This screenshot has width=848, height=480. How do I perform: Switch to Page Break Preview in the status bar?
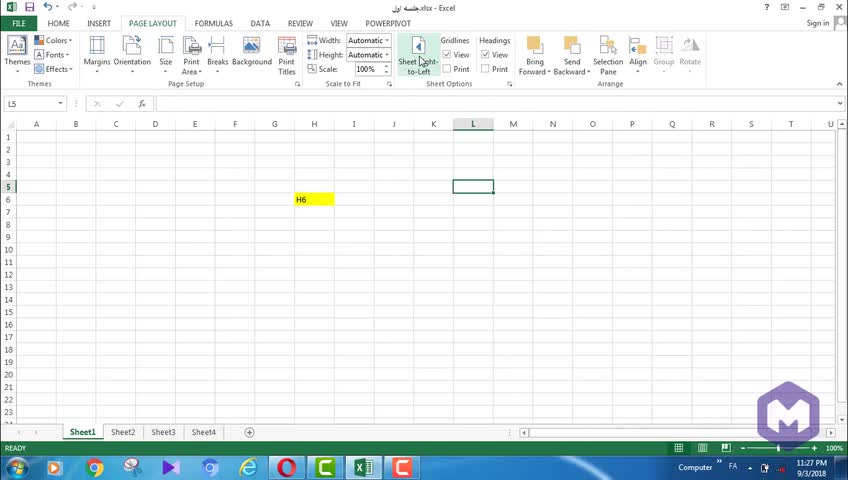coord(726,448)
